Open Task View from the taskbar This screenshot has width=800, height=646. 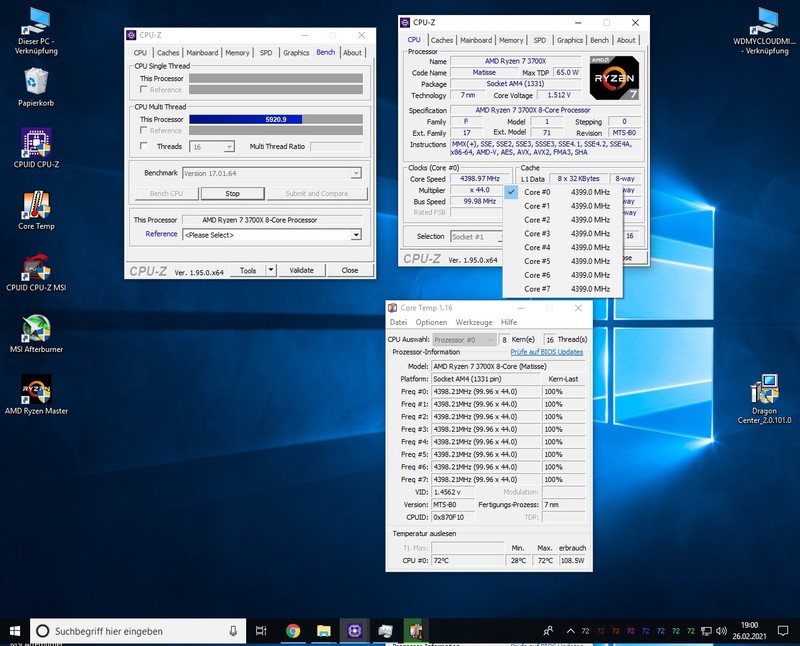[261, 631]
